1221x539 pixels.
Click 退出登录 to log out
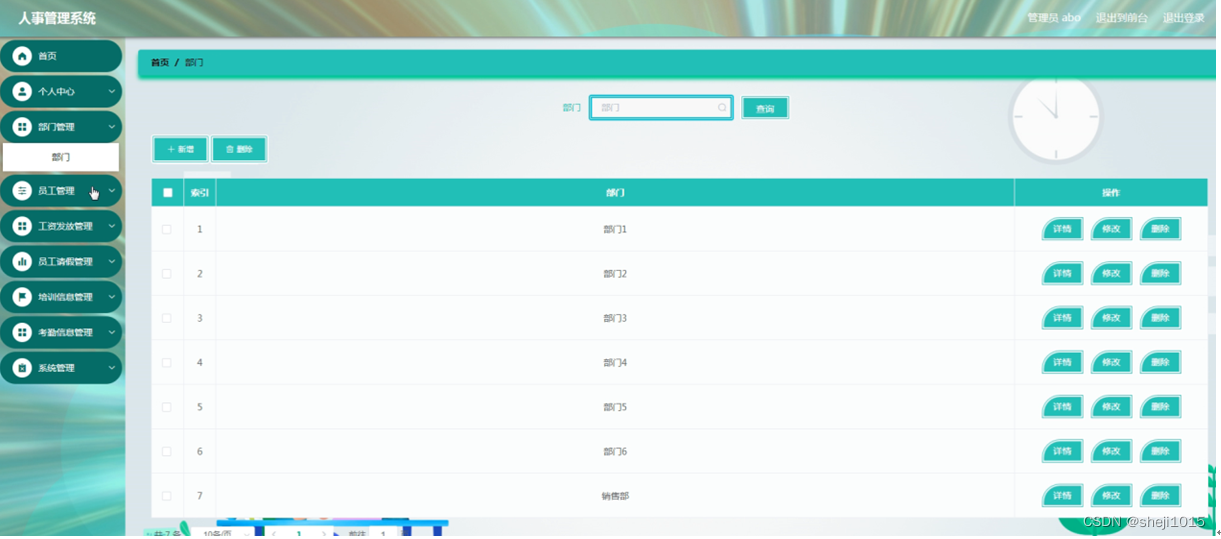[x=1183, y=18]
